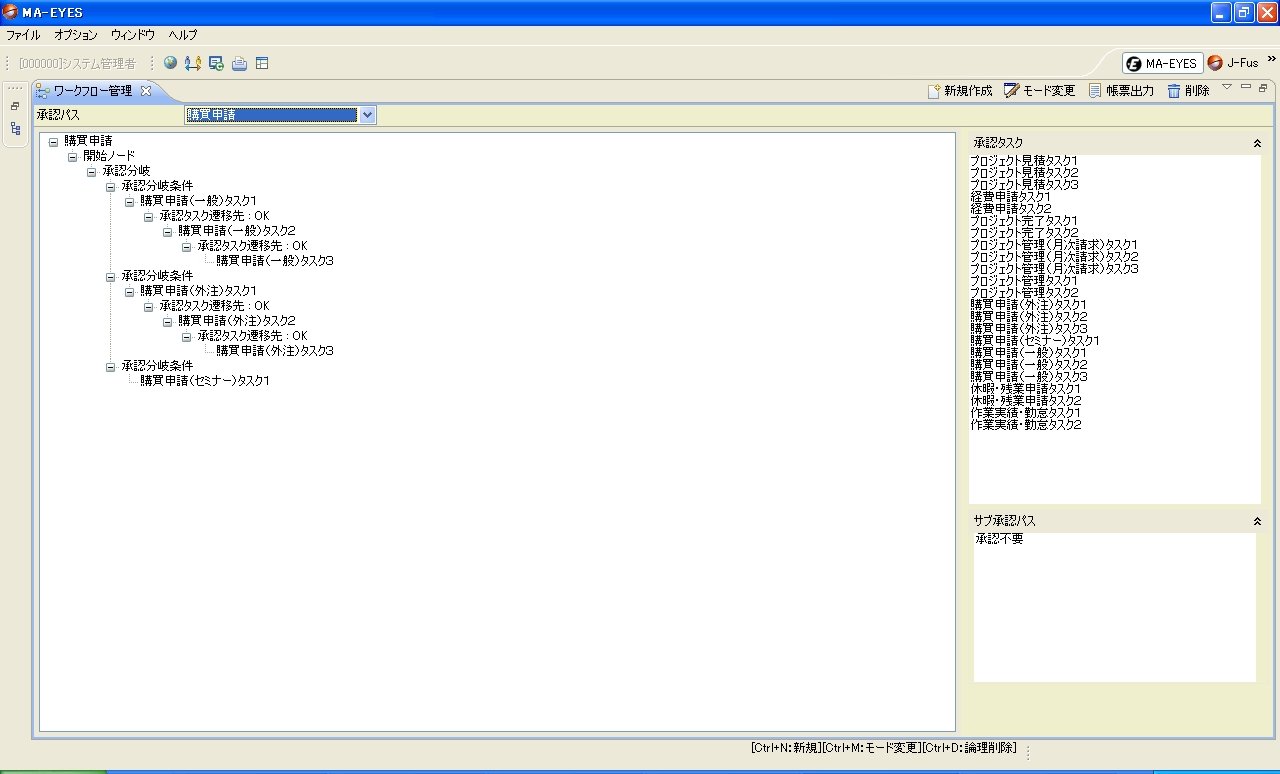This screenshot has height=774, width=1280.
Task: Select 作業実績・勤怠タスク2 in the list
Action: coord(1026,425)
